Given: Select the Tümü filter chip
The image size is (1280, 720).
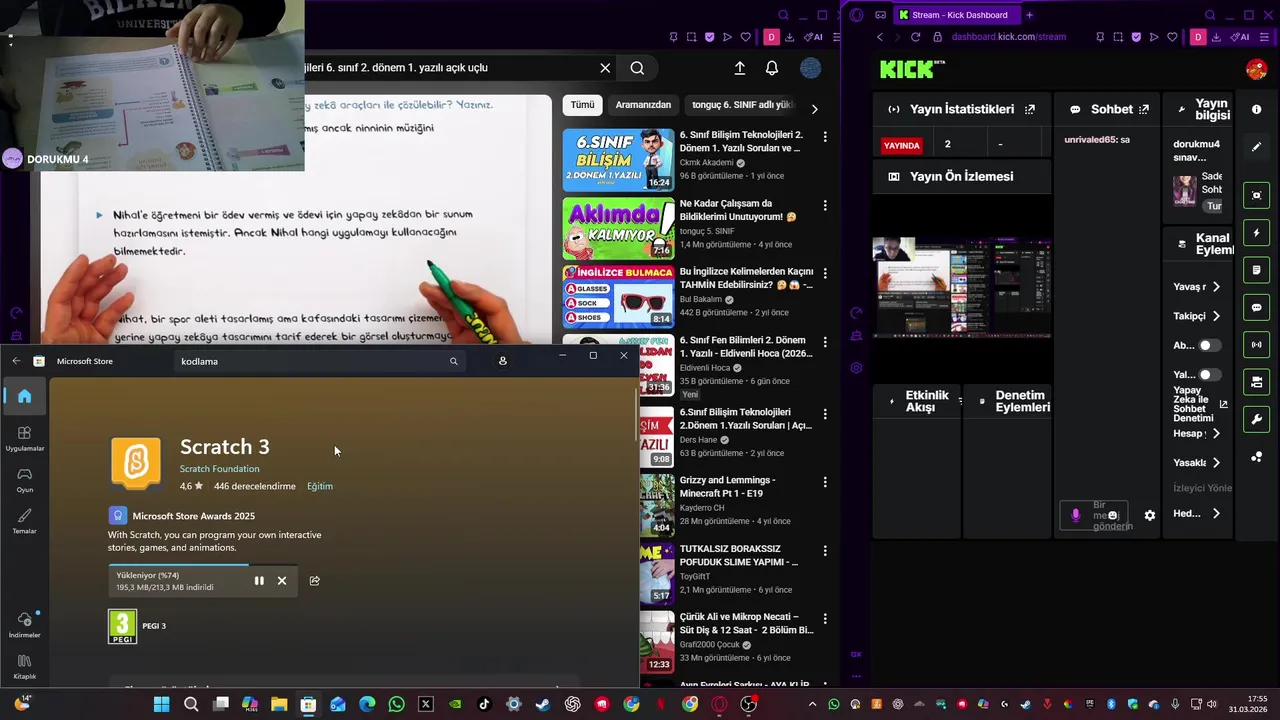Looking at the screenshot, I should coord(582,105).
